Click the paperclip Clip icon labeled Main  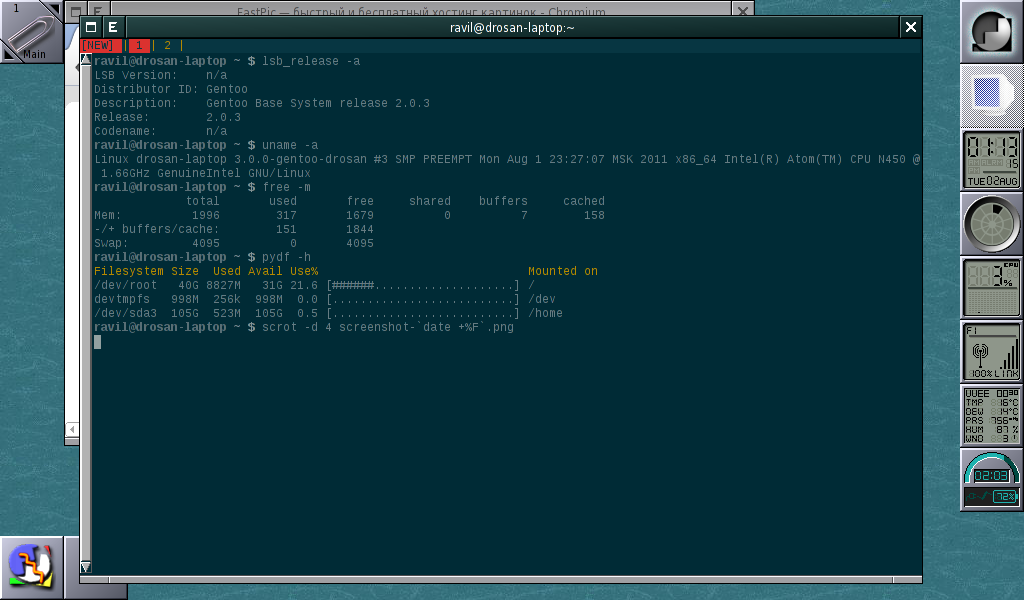tap(31, 31)
